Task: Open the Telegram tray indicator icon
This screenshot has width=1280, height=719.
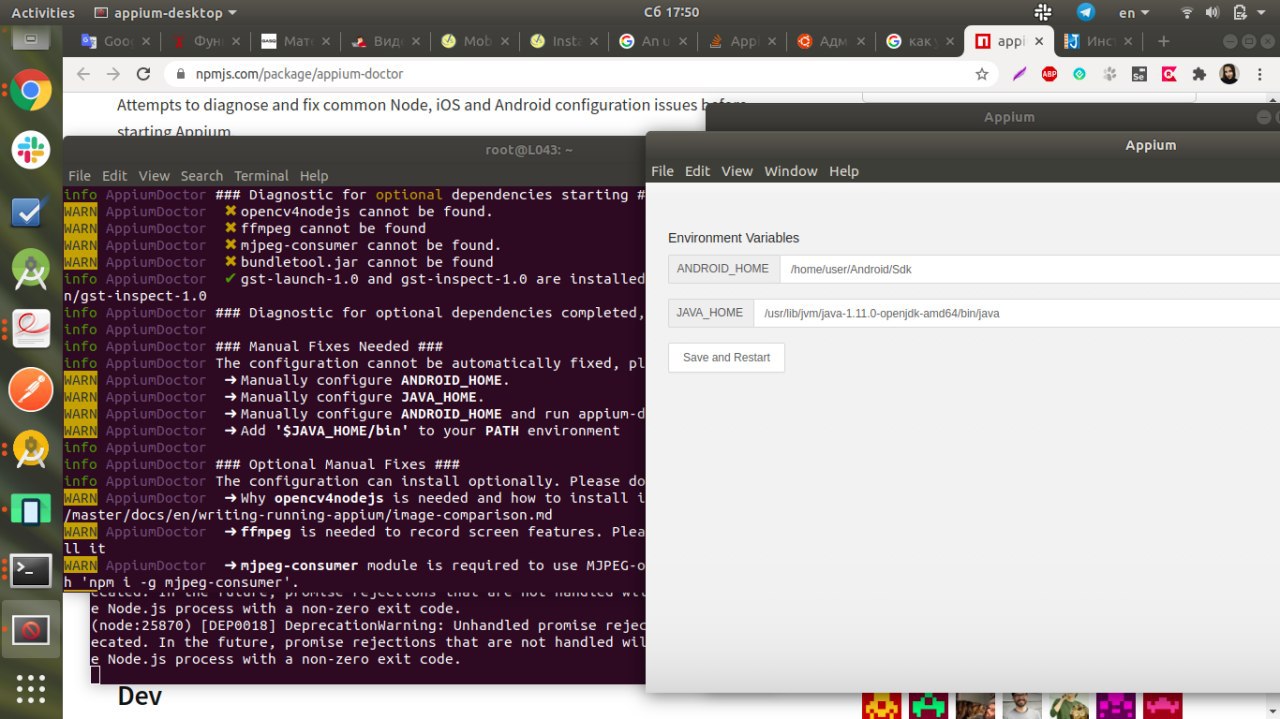Action: click(x=1086, y=13)
